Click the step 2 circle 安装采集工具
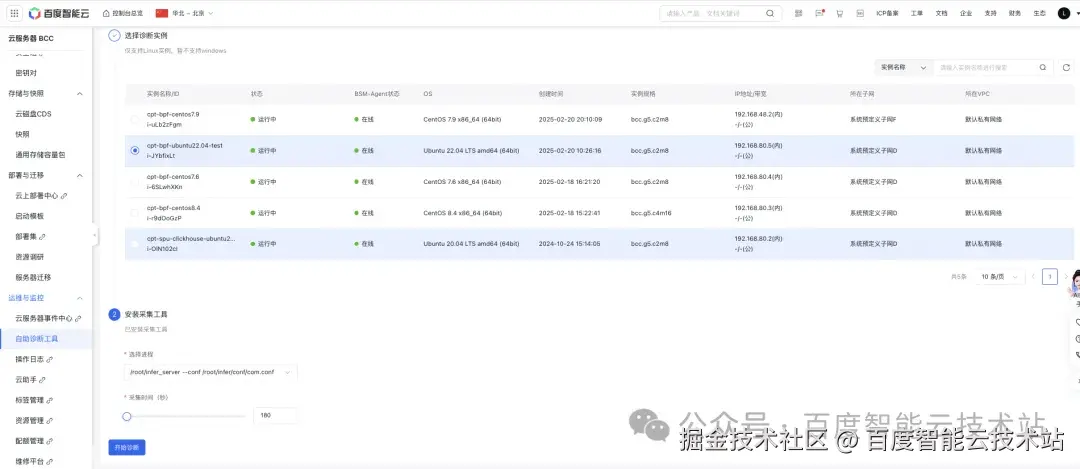1080x469 pixels. pos(114,314)
